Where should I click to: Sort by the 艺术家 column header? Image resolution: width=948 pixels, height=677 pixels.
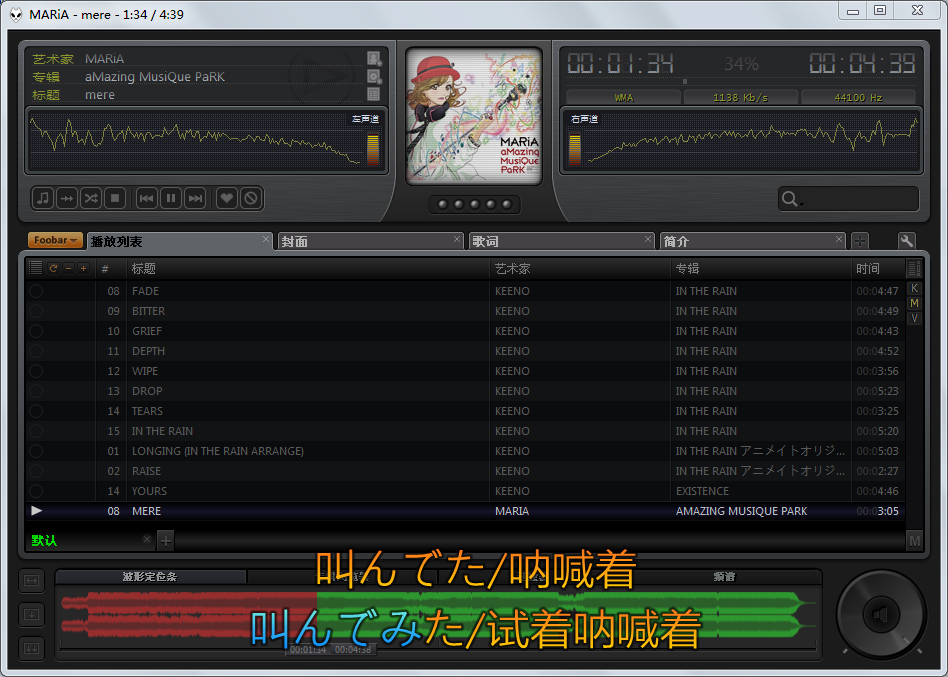580,268
